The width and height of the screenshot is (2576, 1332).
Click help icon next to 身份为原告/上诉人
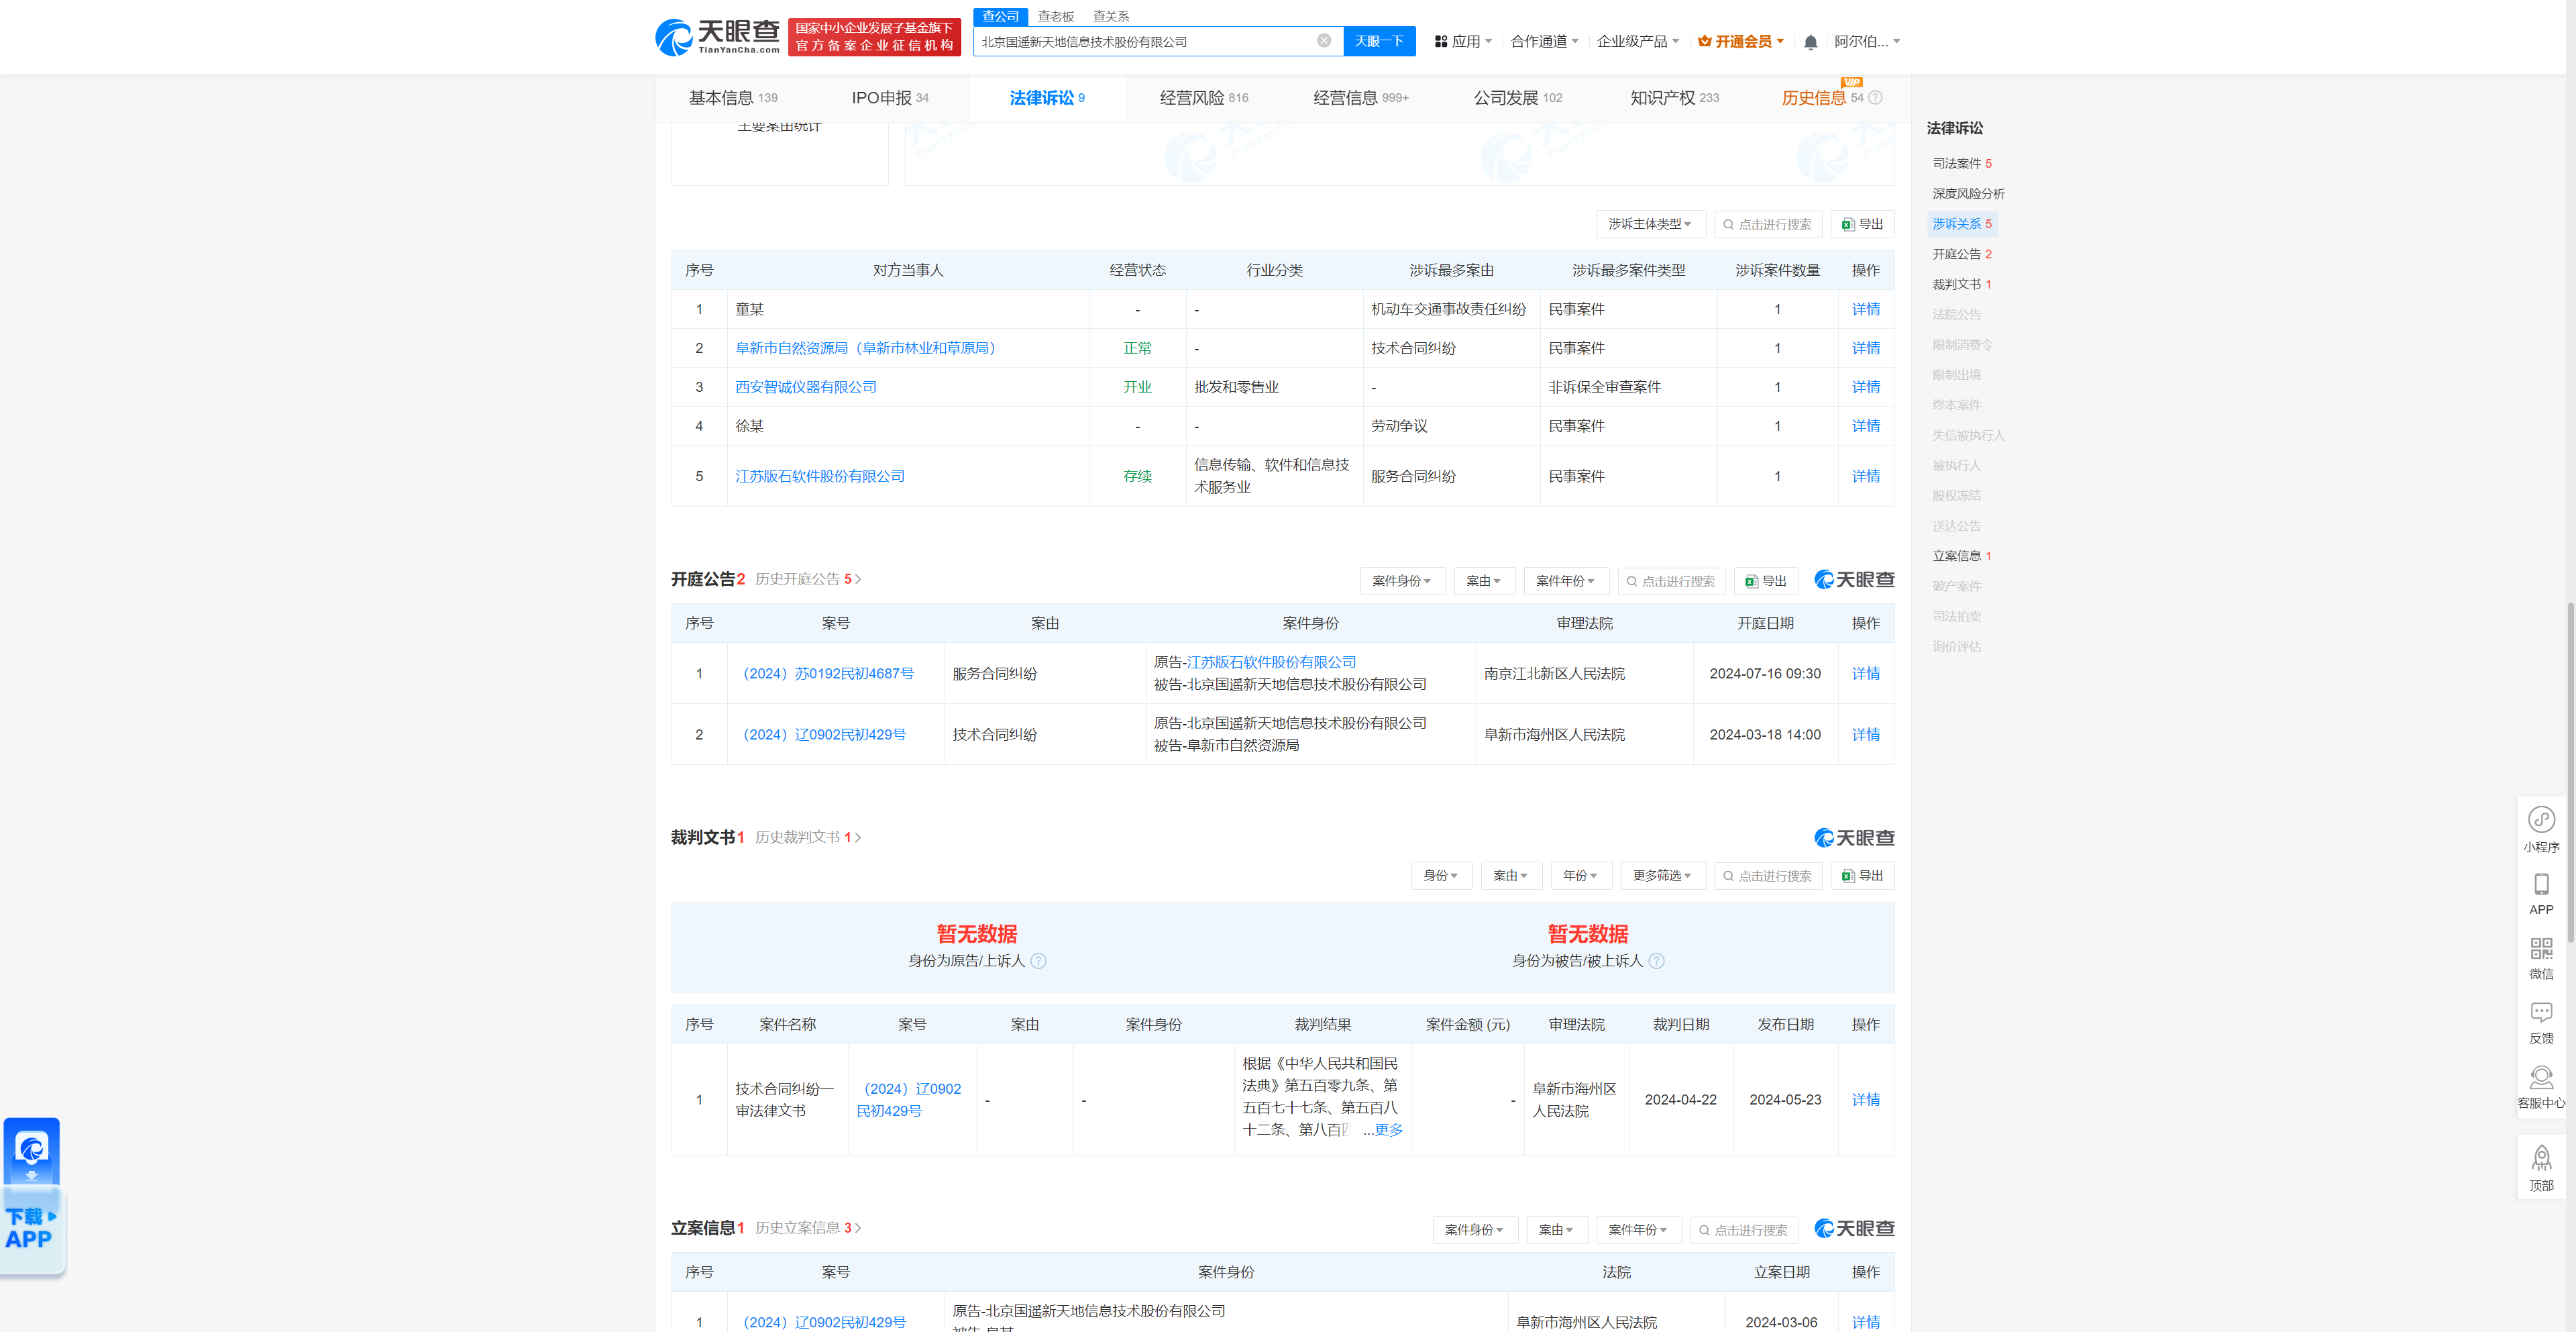coord(1038,961)
